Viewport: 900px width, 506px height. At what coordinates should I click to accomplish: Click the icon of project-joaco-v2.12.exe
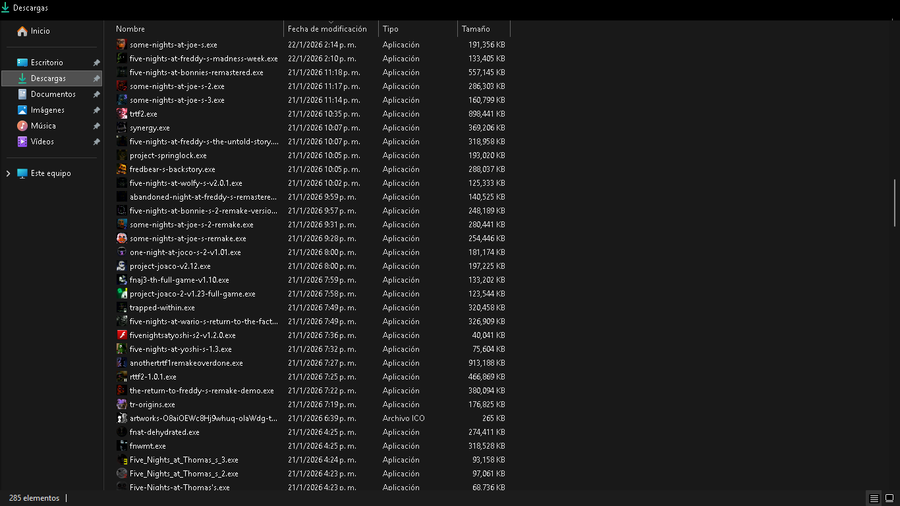(x=122, y=266)
